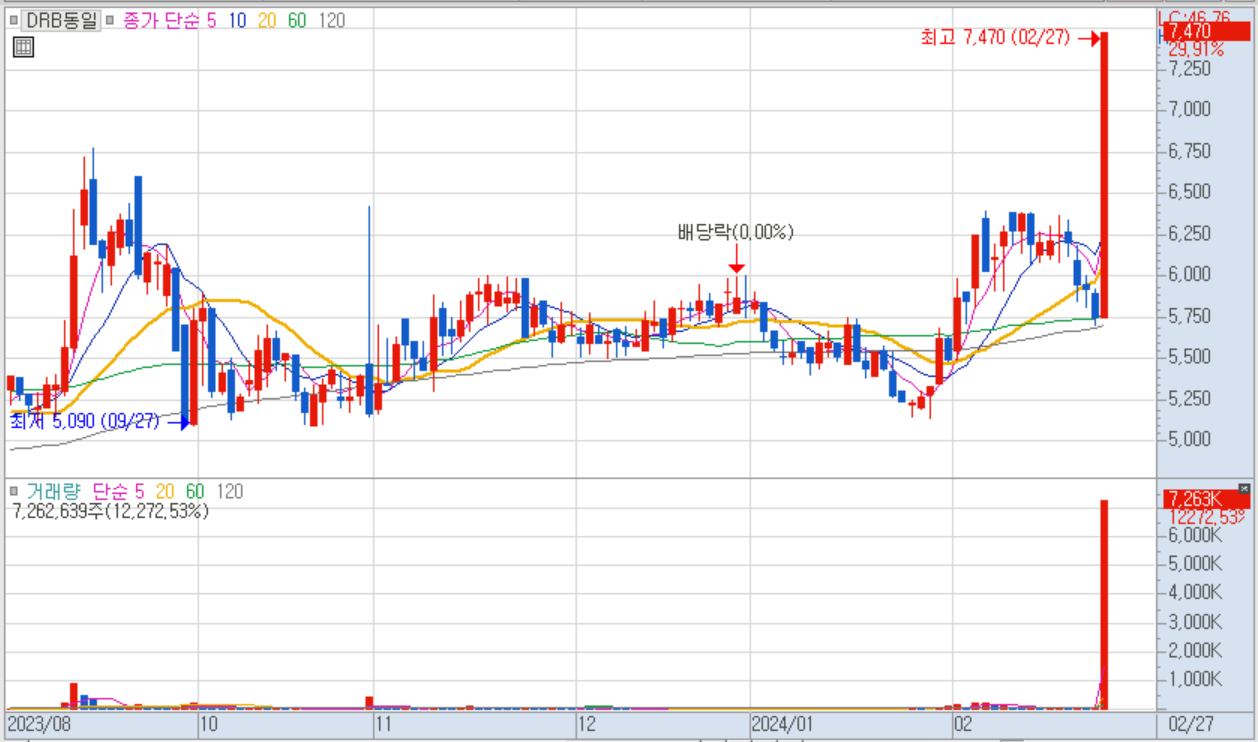
Task: Select the price 10-day MA label
Action: pos(237,20)
